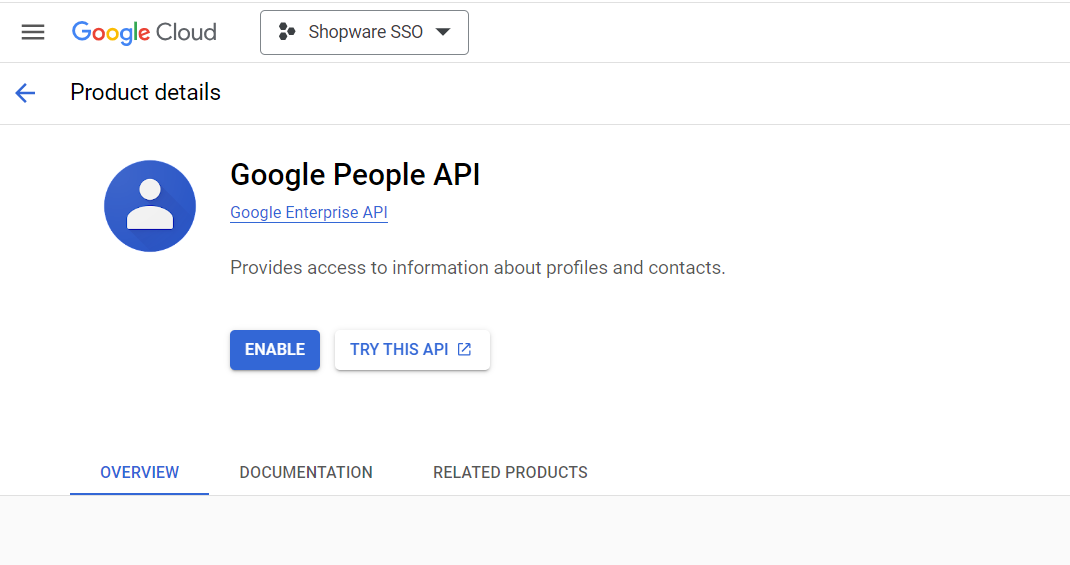Follow the Google Enterprise API link
Image resolution: width=1070 pixels, height=565 pixels.
[308, 212]
